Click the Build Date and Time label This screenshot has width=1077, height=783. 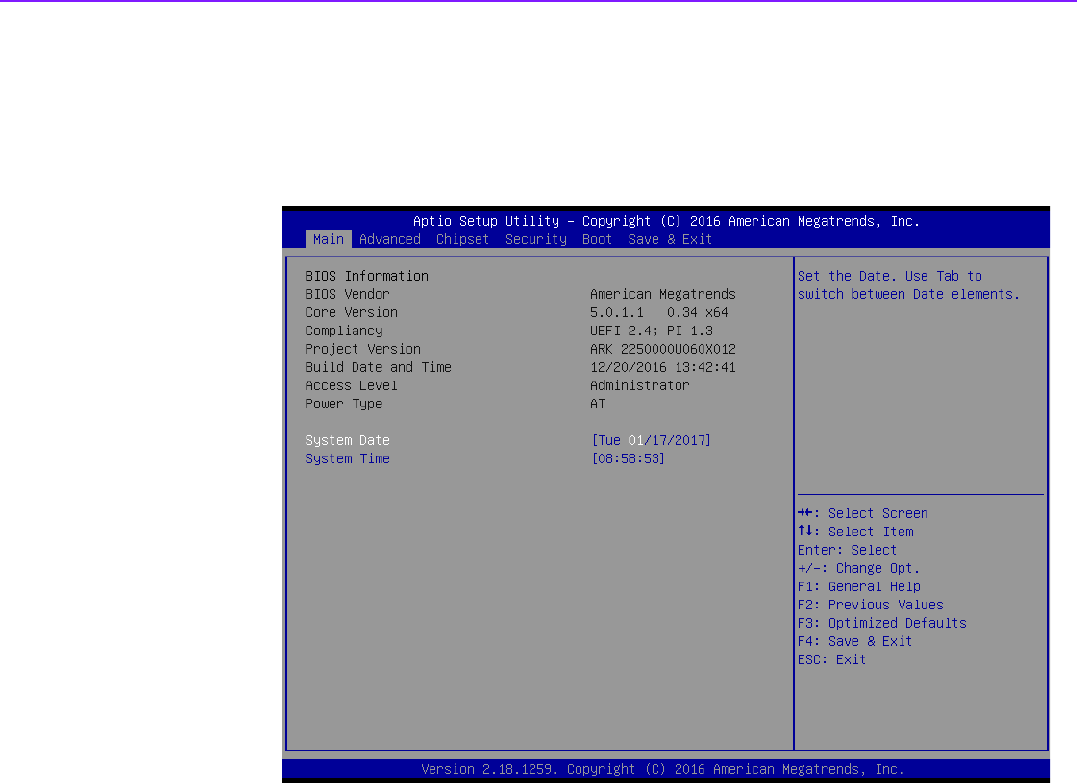tap(378, 367)
